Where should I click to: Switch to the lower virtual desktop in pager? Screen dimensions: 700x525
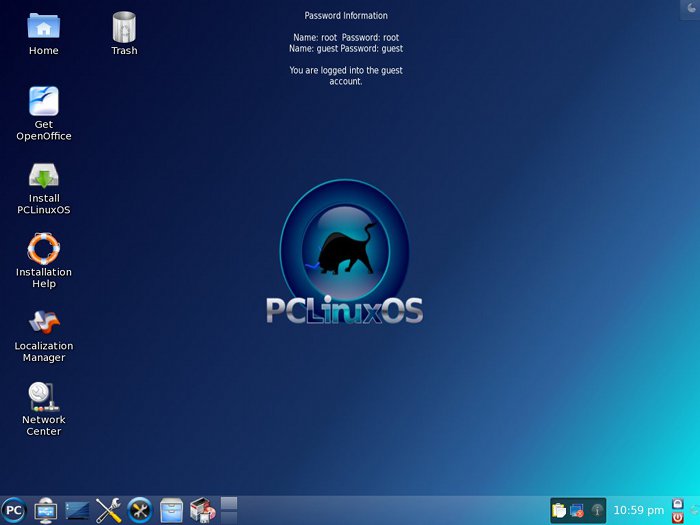tap(229, 517)
